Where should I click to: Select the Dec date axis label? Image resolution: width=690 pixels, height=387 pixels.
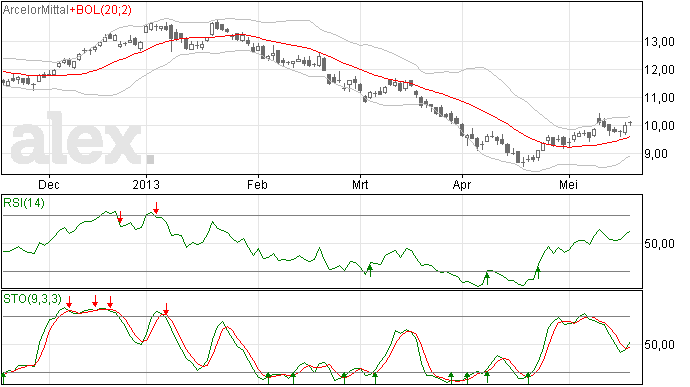pos(49,184)
